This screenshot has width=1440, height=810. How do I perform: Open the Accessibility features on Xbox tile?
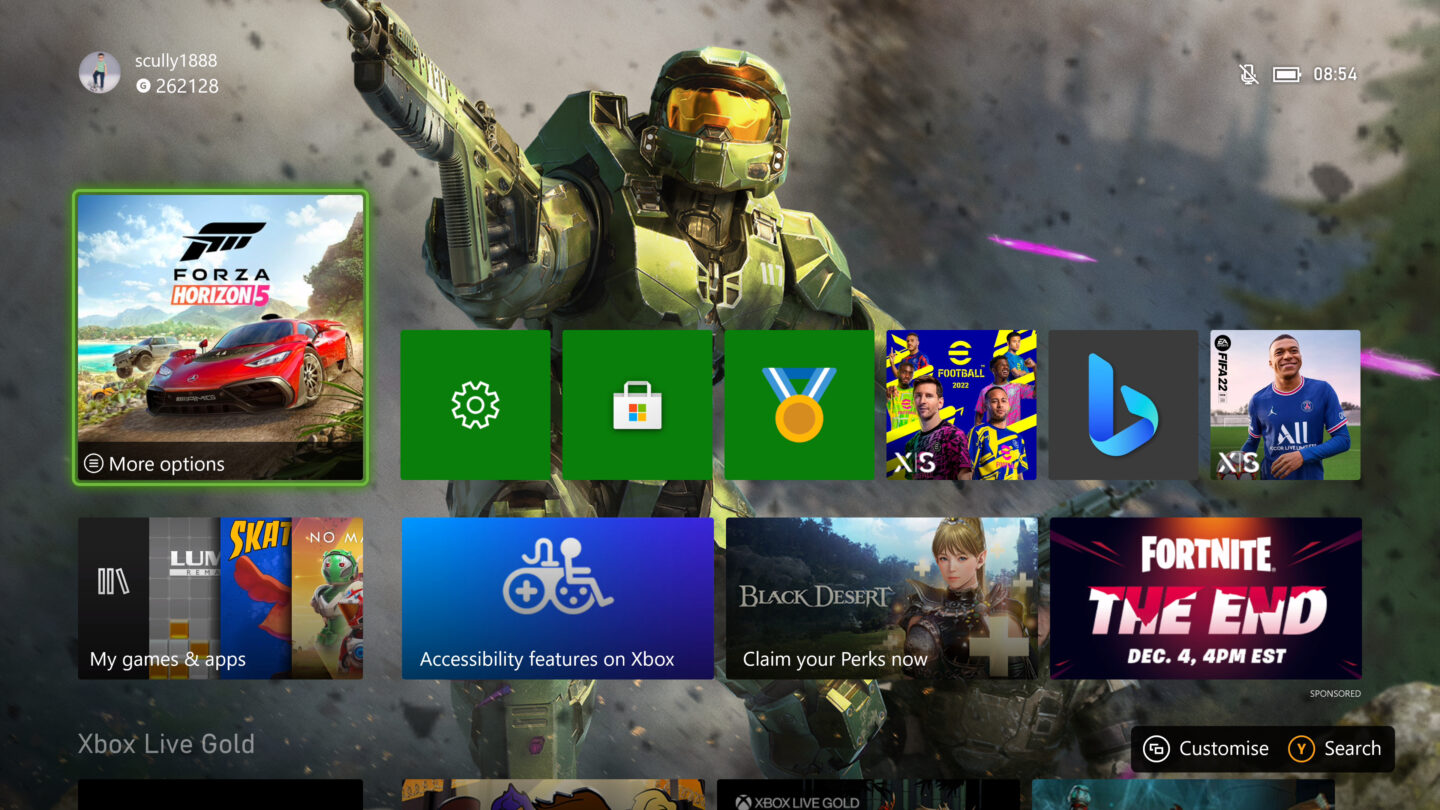coord(557,598)
